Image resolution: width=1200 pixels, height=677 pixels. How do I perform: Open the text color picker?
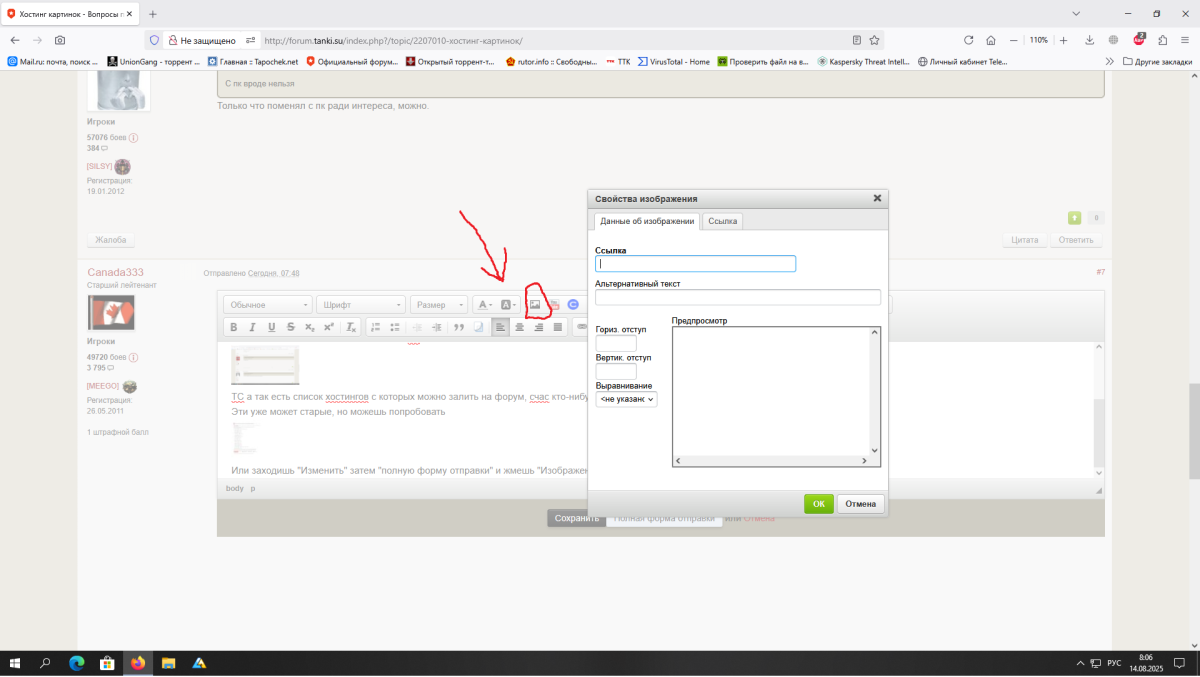click(x=484, y=304)
